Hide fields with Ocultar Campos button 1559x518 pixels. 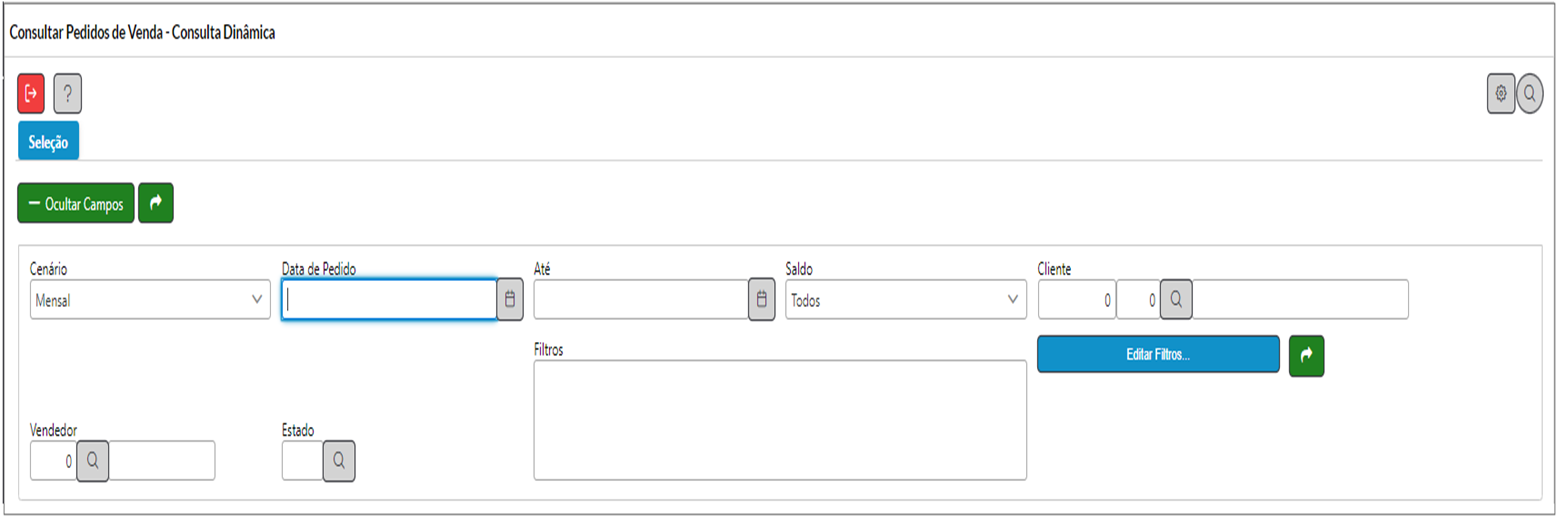coord(76,203)
